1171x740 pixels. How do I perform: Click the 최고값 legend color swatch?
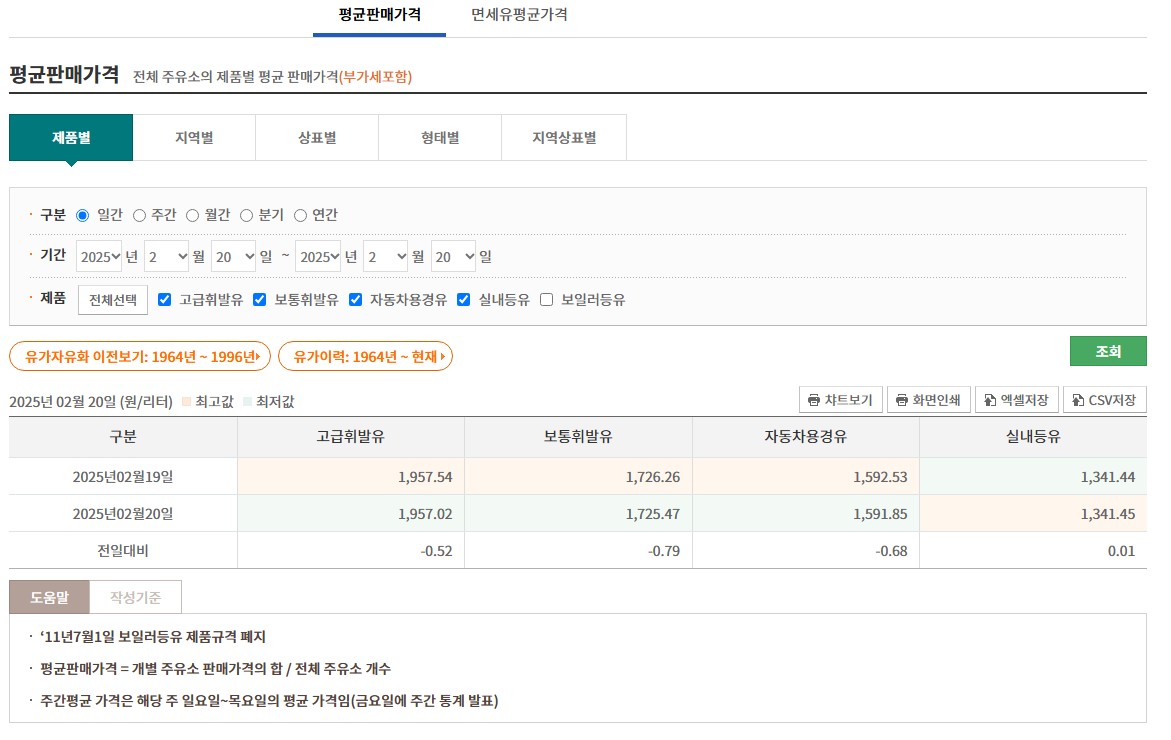click(x=187, y=402)
